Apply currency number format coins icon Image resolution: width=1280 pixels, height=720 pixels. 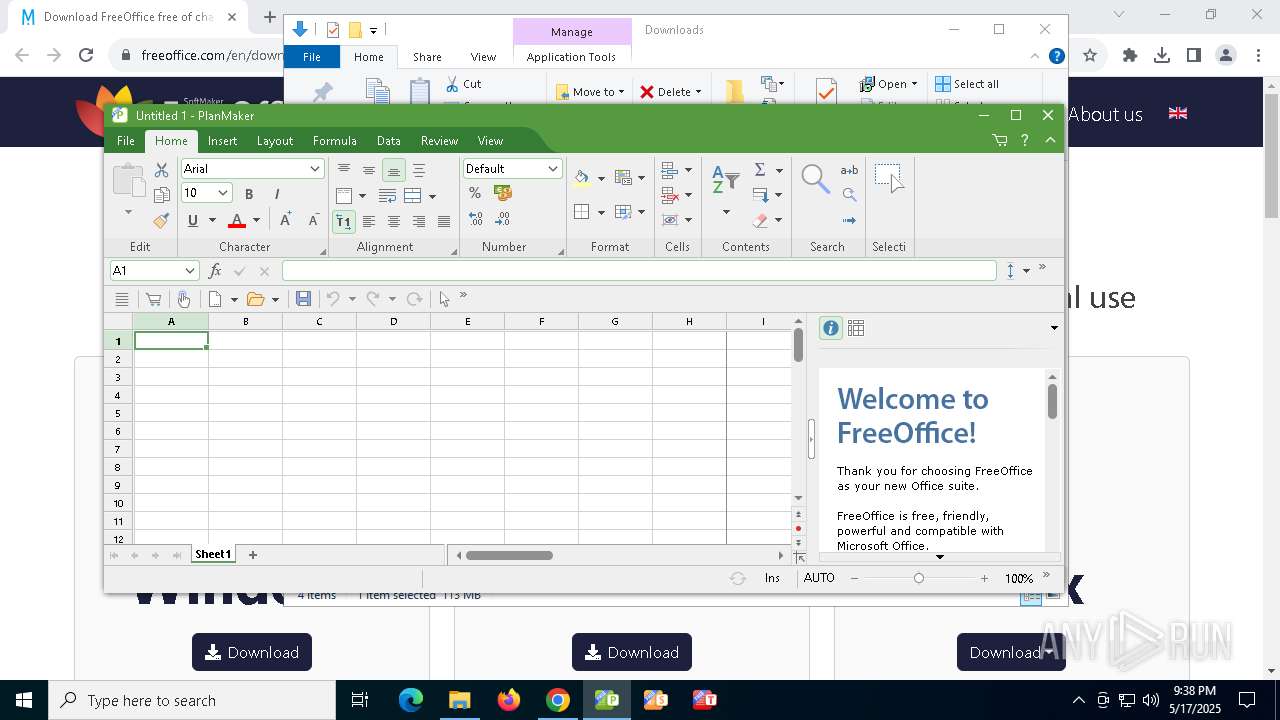click(503, 193)
